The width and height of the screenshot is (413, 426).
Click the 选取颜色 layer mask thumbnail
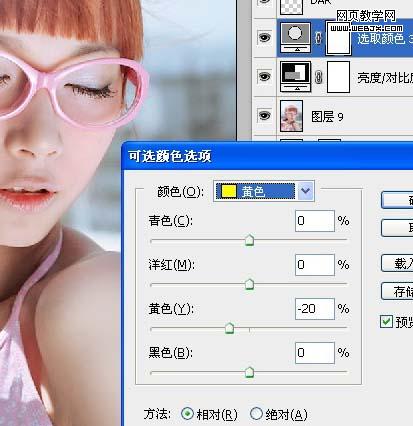[x=338, y=38]
